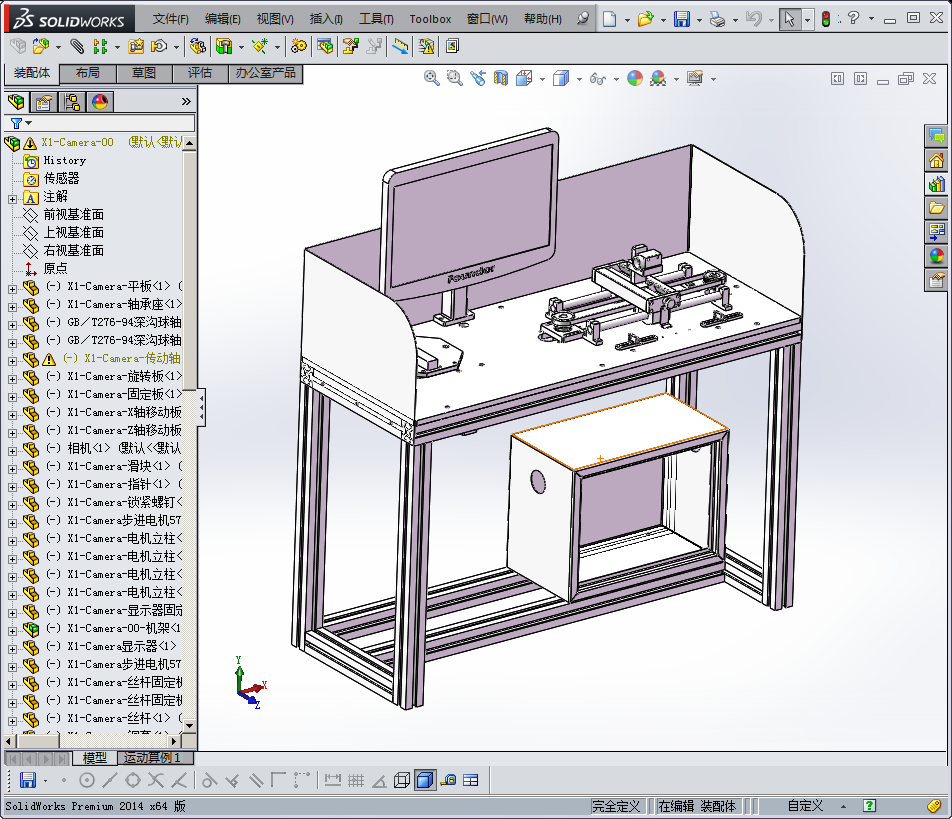Image resolution: width=952 pixels, height=819 pixels.
Task: Click the Mate paperclip icon
Action: coord(76,46)
